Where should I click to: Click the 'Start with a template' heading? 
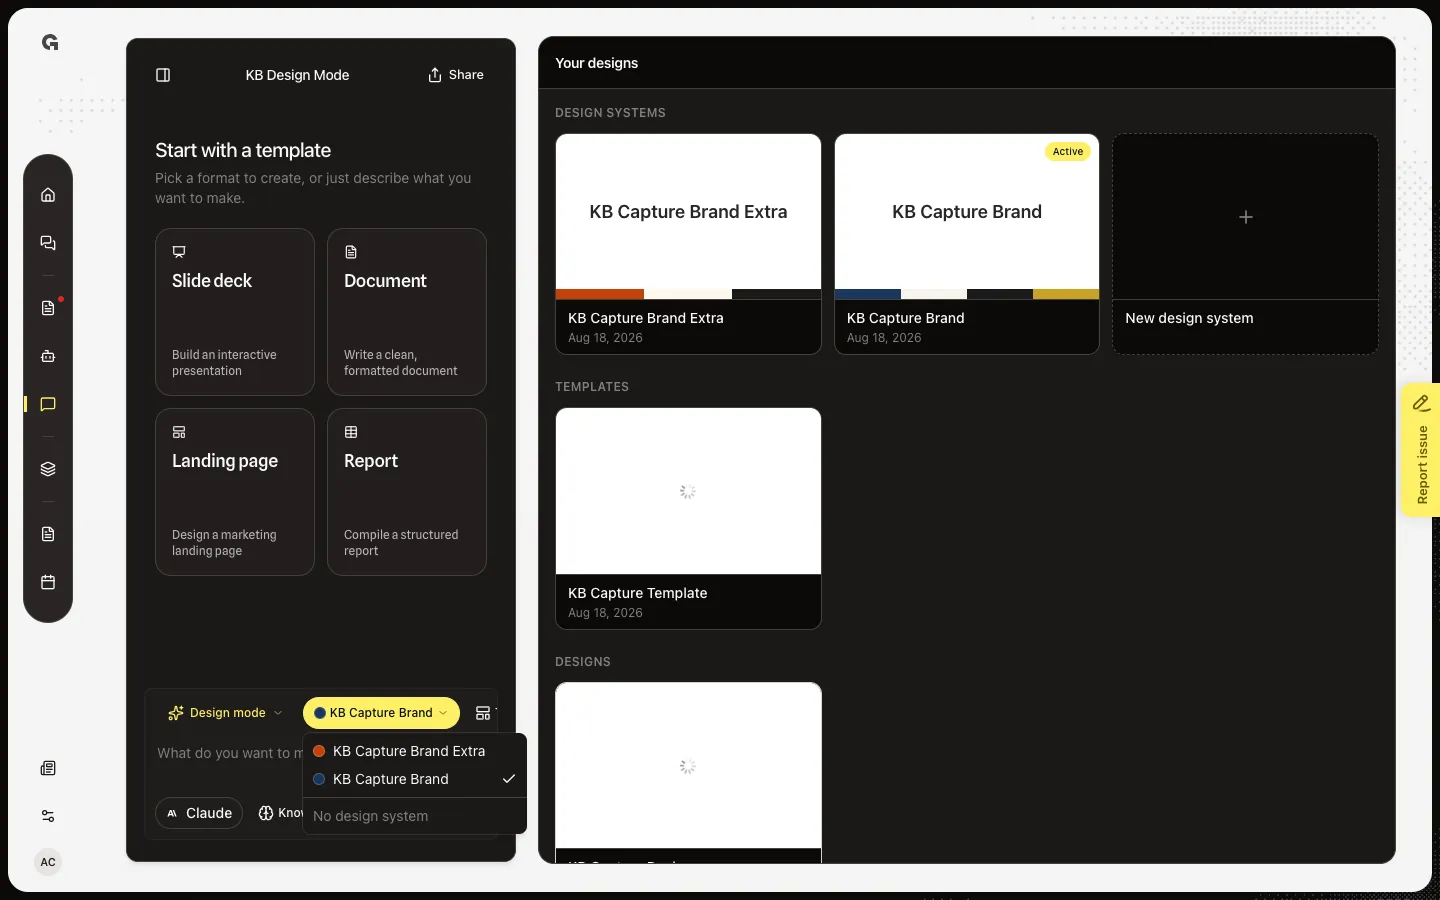coord(243,150)
